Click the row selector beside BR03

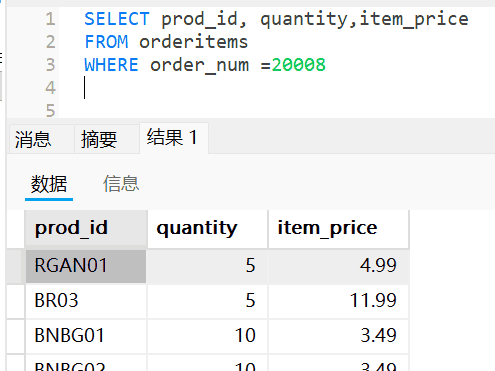16,301
